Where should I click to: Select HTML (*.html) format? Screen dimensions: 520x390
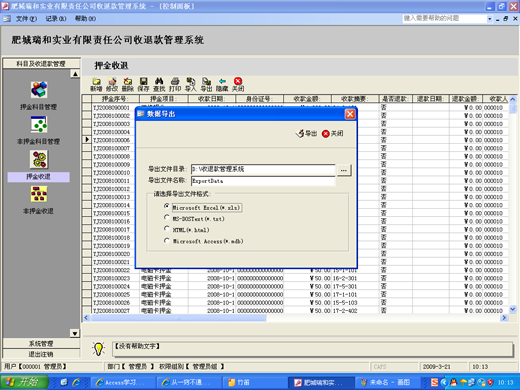pyautogui.click(x=167, y=229)
